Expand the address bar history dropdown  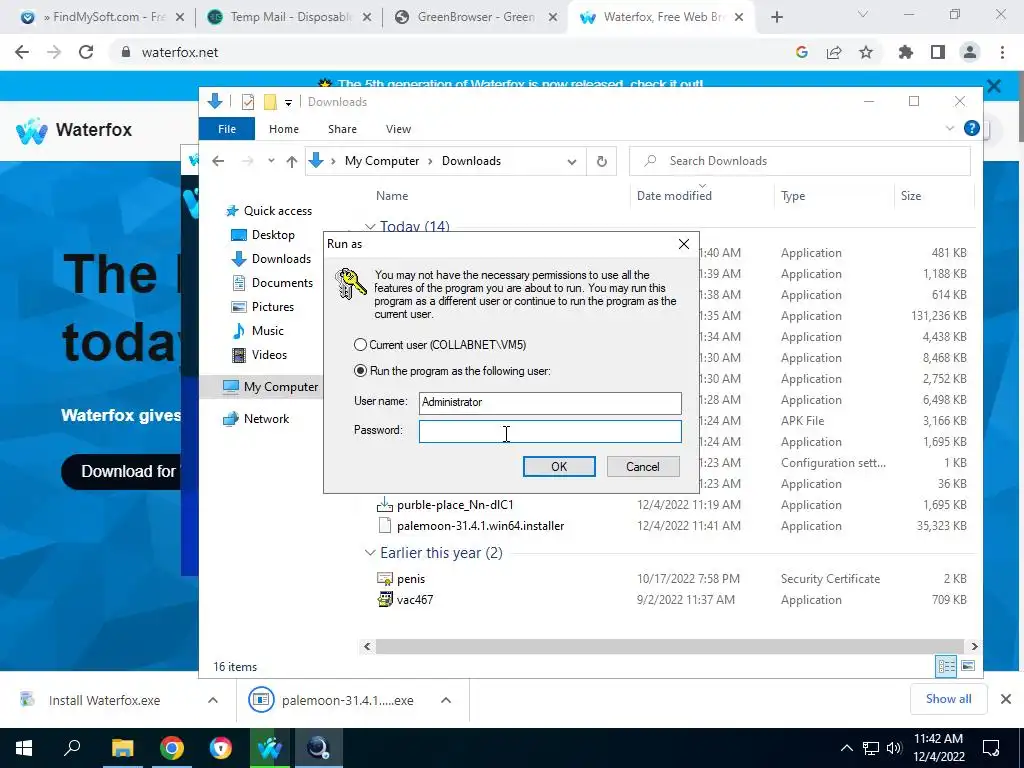[572, 161]
